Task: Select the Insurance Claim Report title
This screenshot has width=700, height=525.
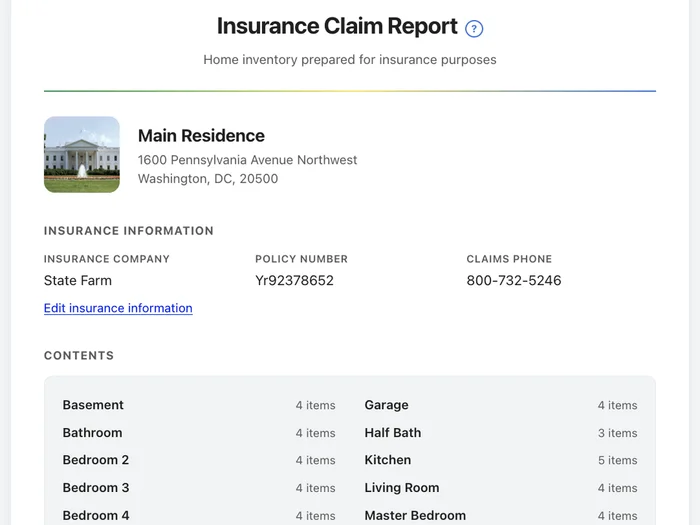Action: tap(337, 26)
